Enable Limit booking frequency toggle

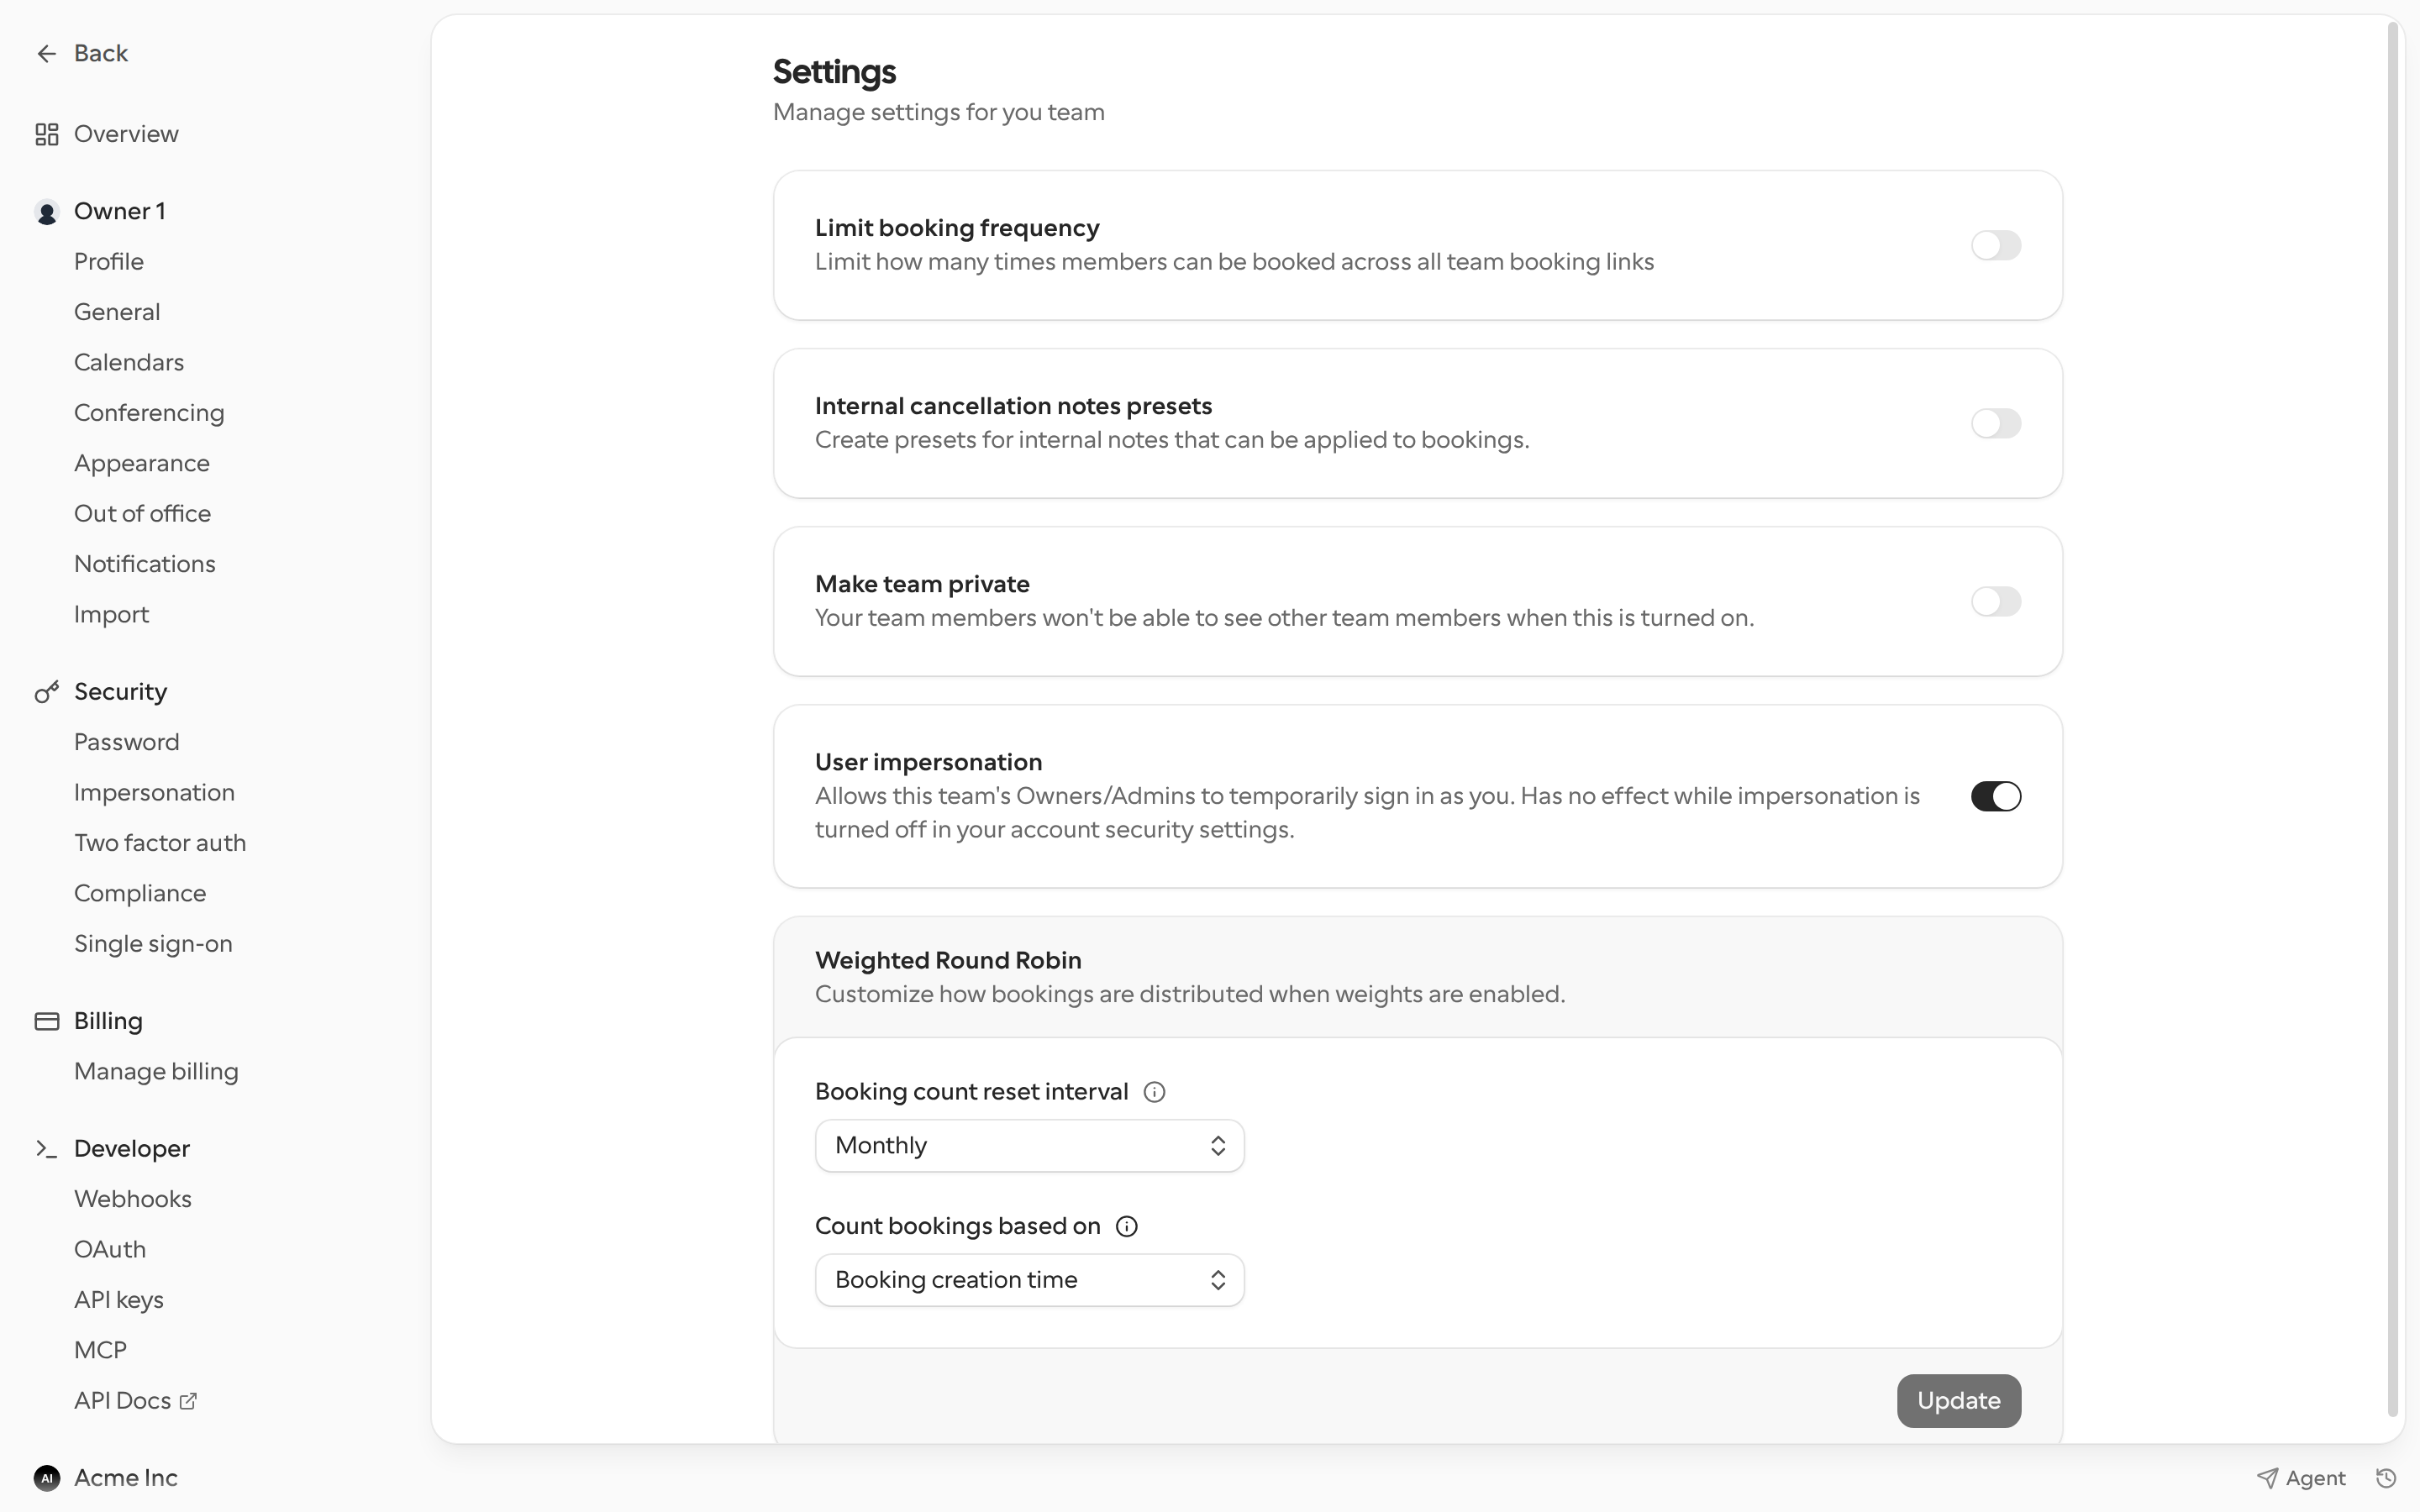[x=1995, y=245]
